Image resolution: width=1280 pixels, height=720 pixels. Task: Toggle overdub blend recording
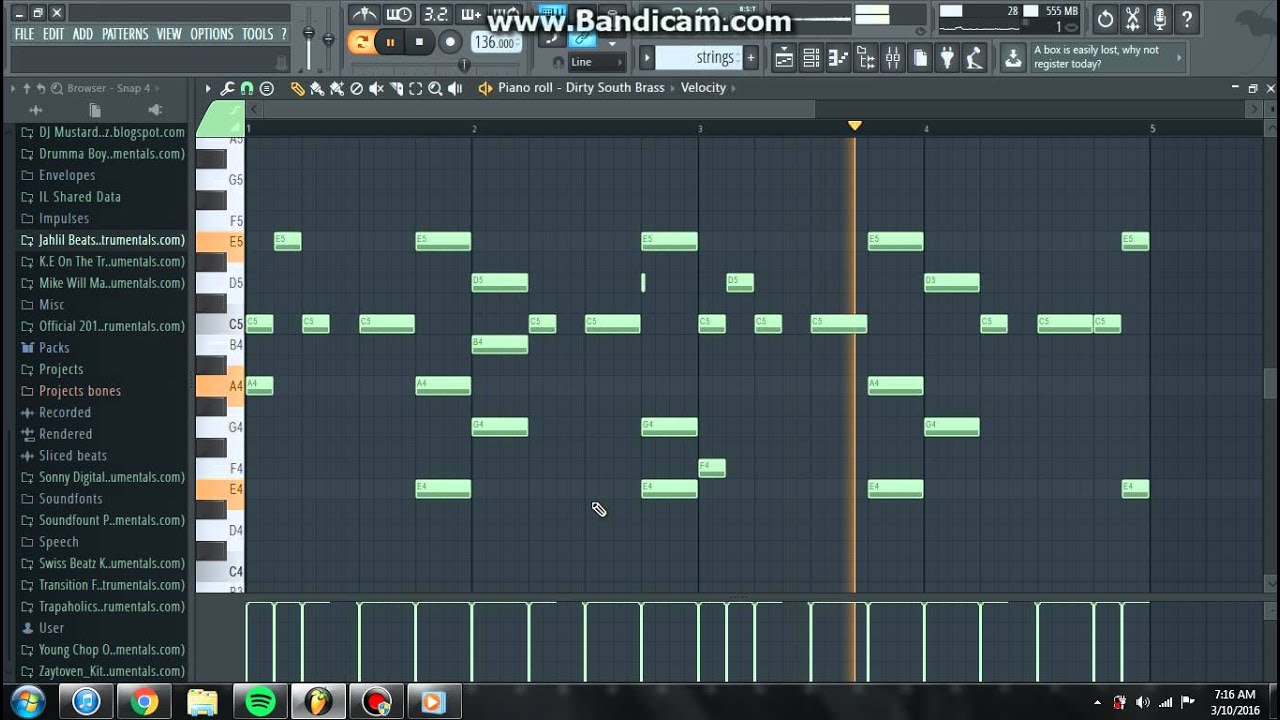click(x=471, y=14)
